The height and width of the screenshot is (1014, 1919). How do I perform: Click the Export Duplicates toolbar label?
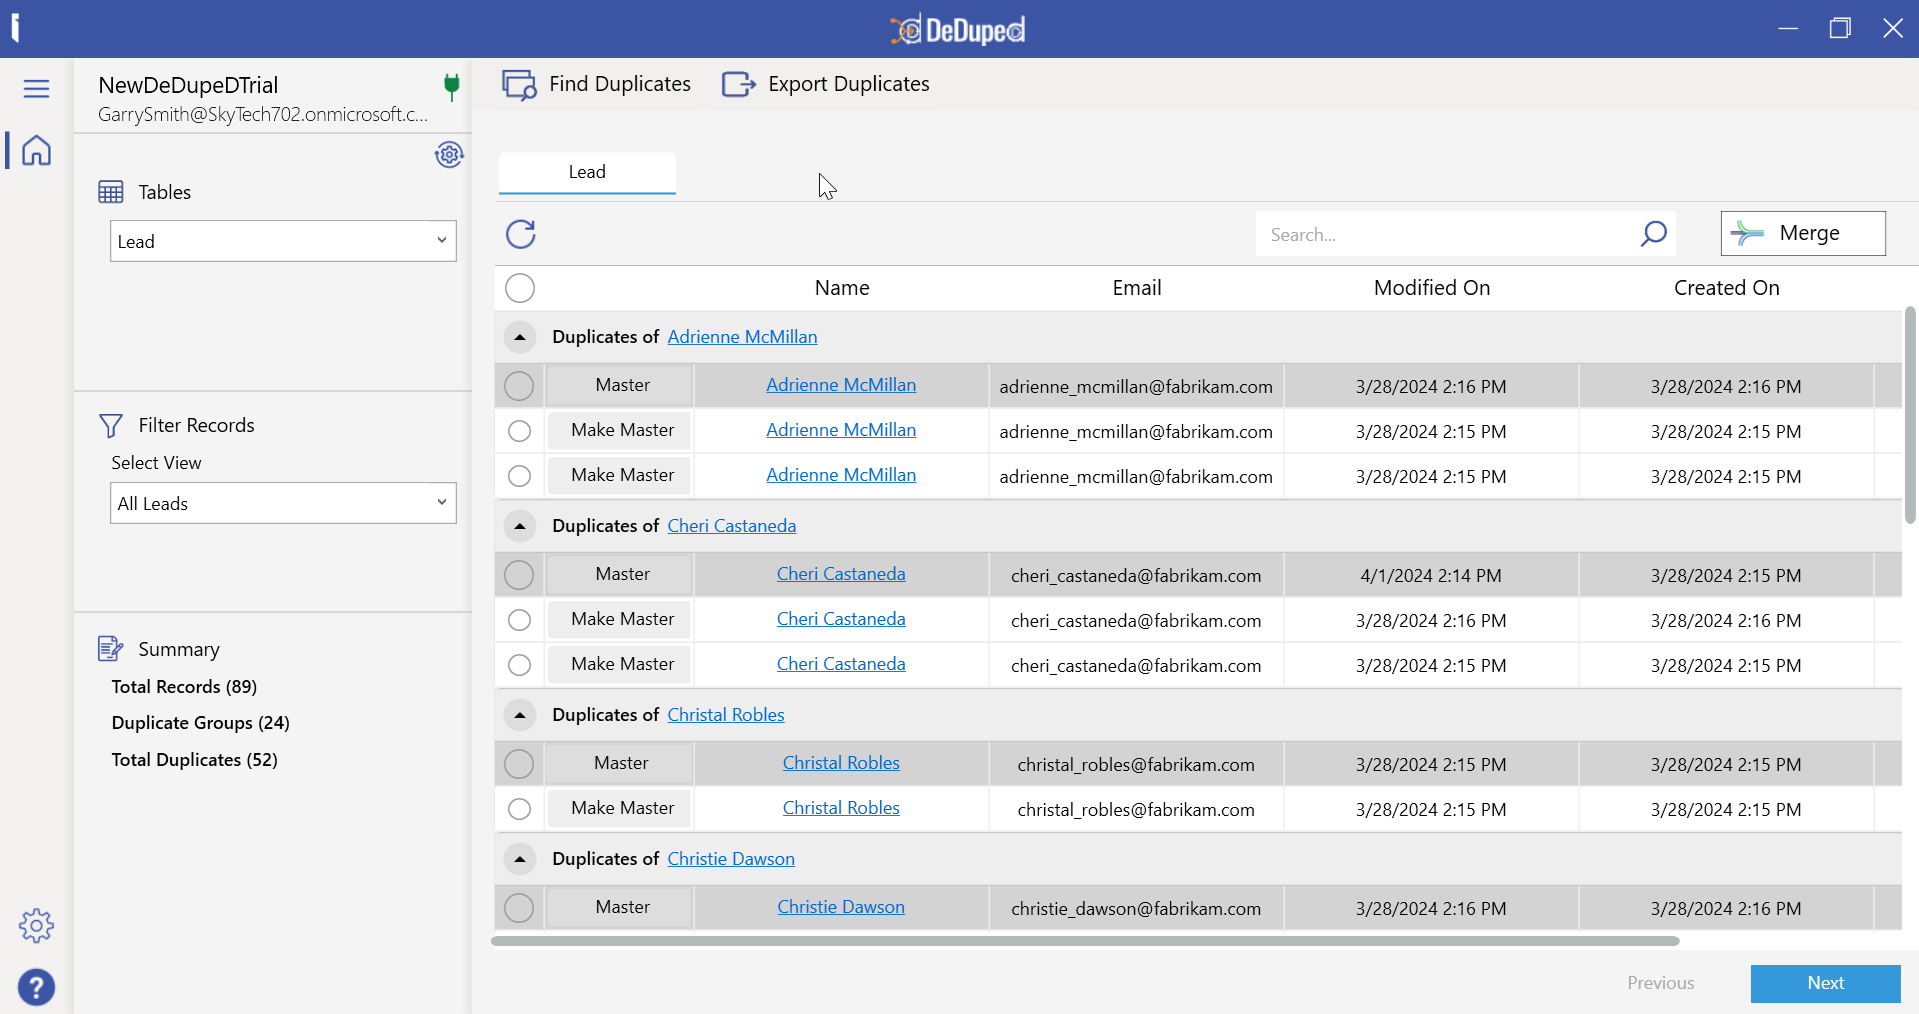point(849,84)
